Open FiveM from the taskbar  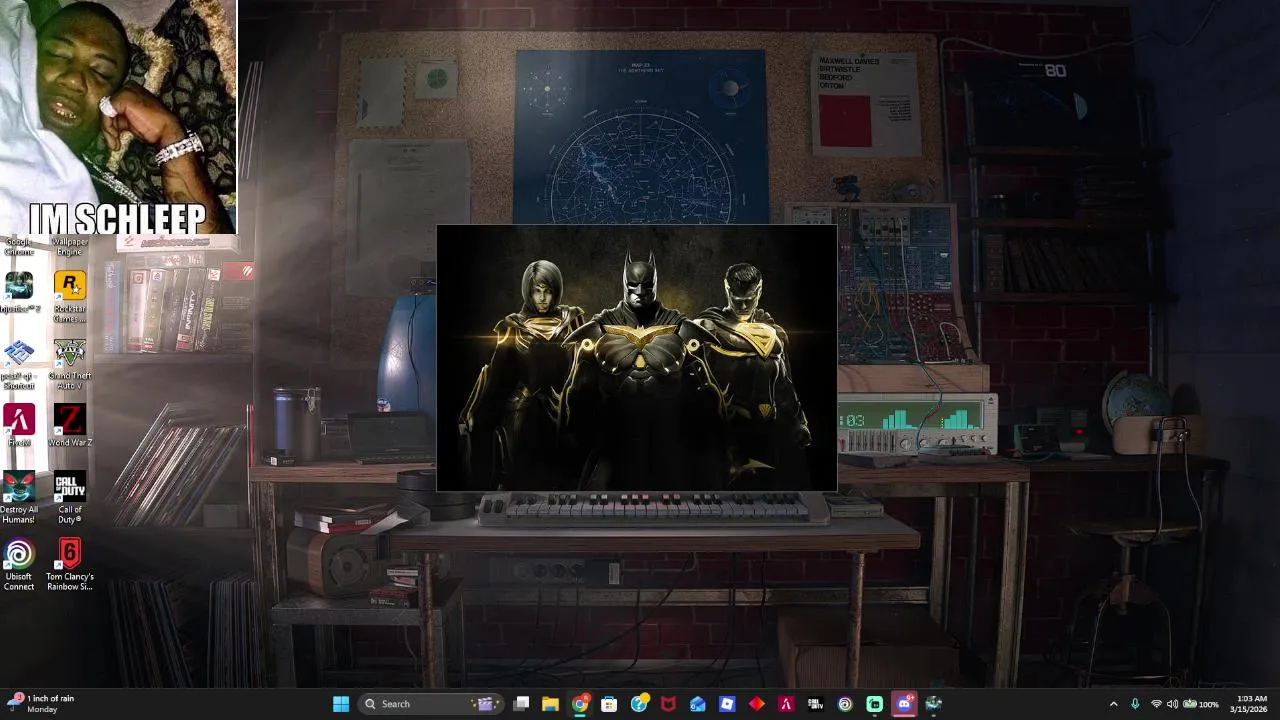(x=786, y=704)
